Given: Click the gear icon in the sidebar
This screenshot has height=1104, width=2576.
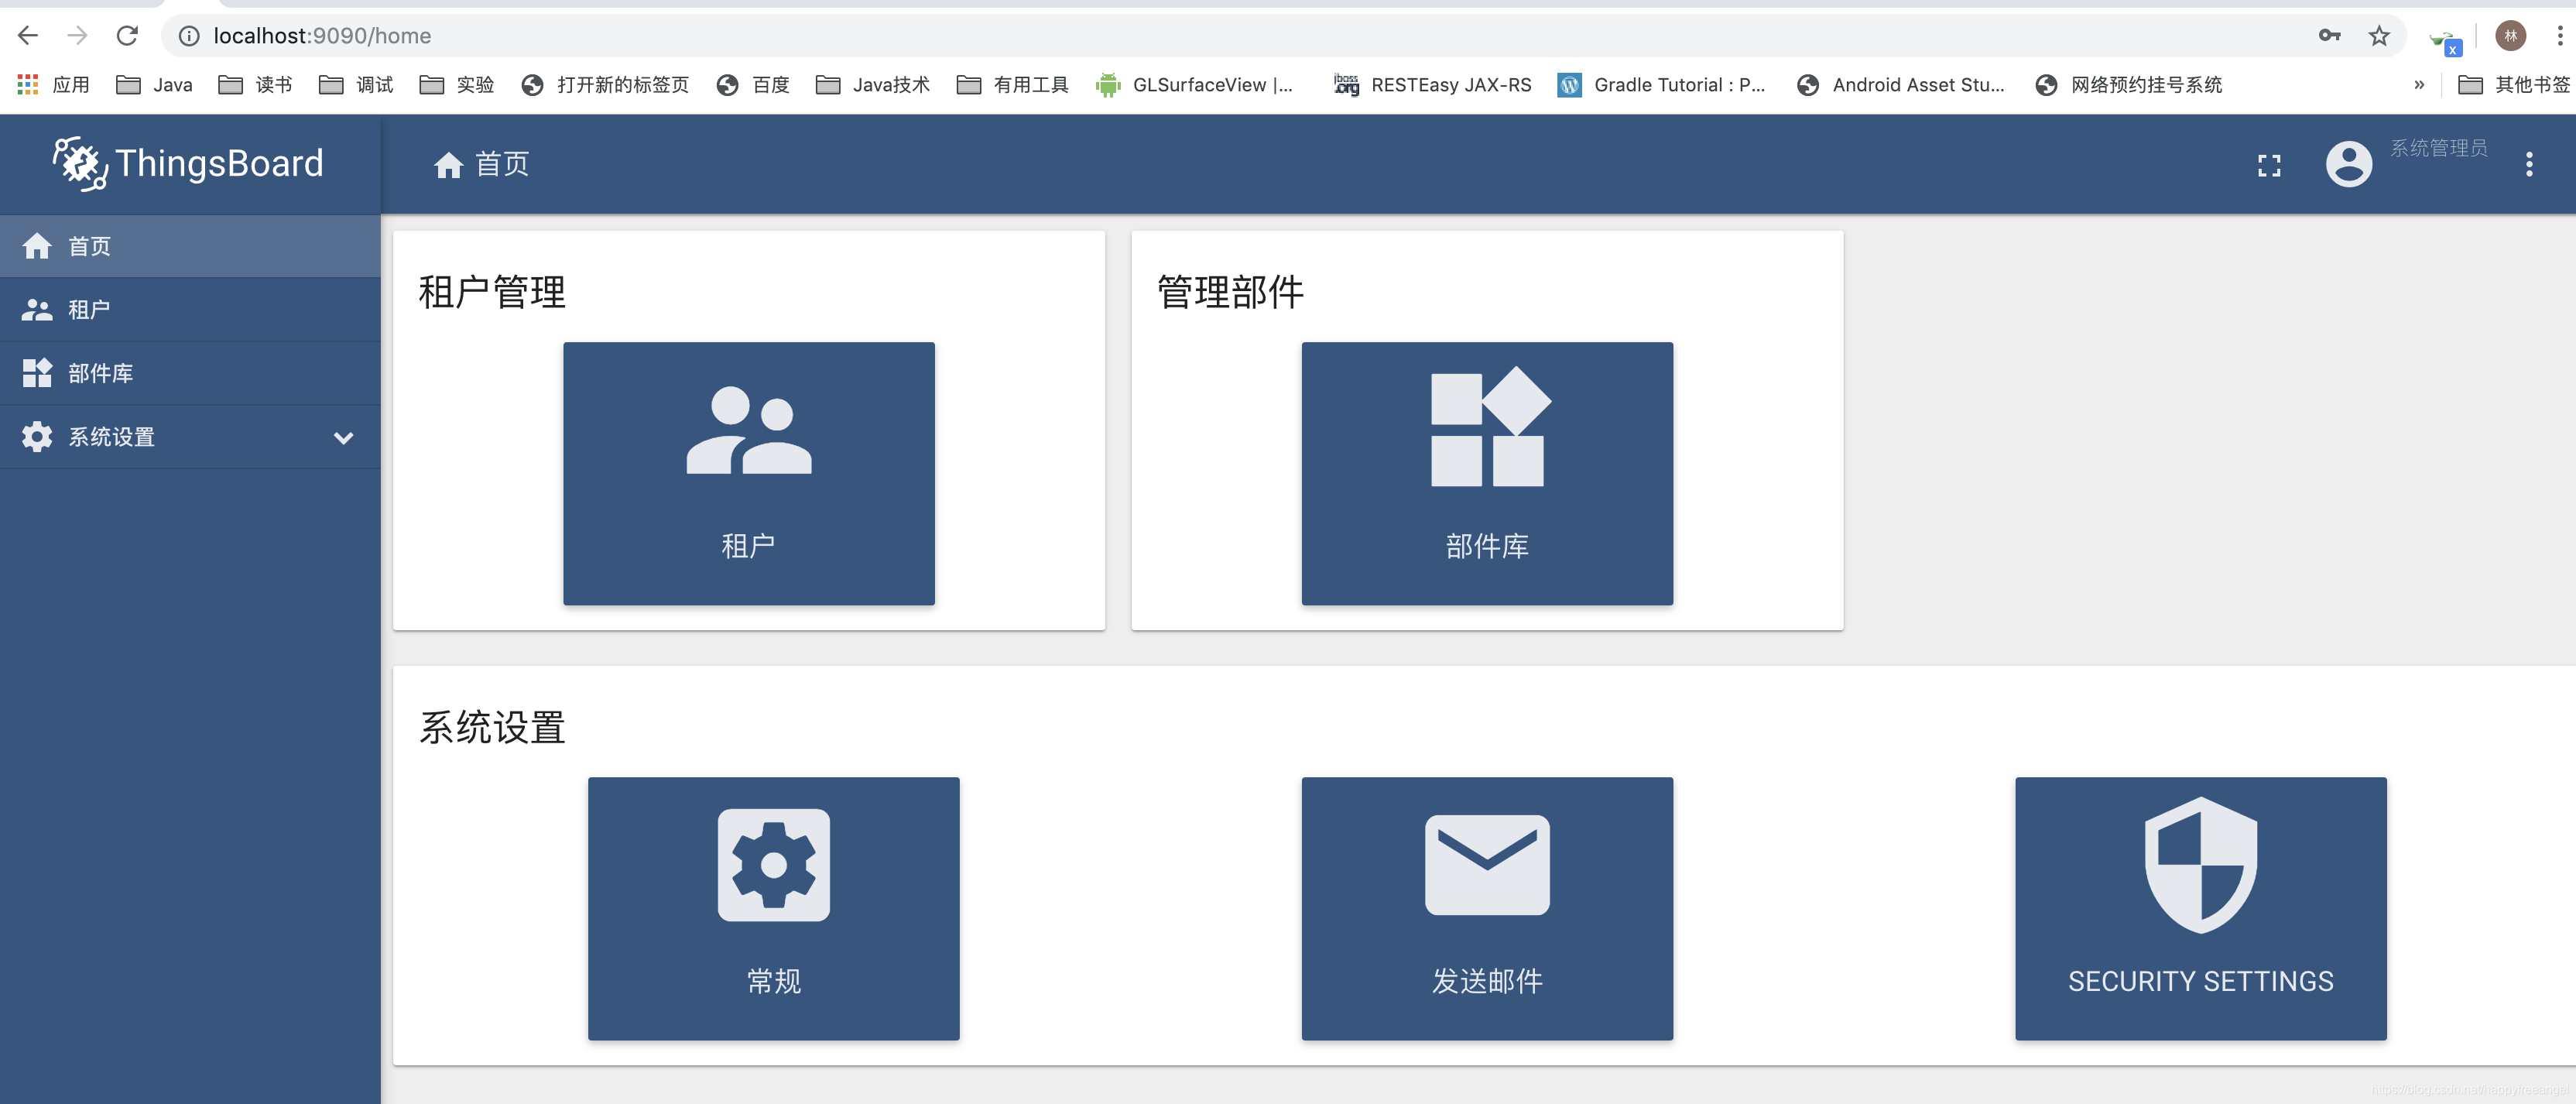Looking at the screenshot, I should 37,437.
